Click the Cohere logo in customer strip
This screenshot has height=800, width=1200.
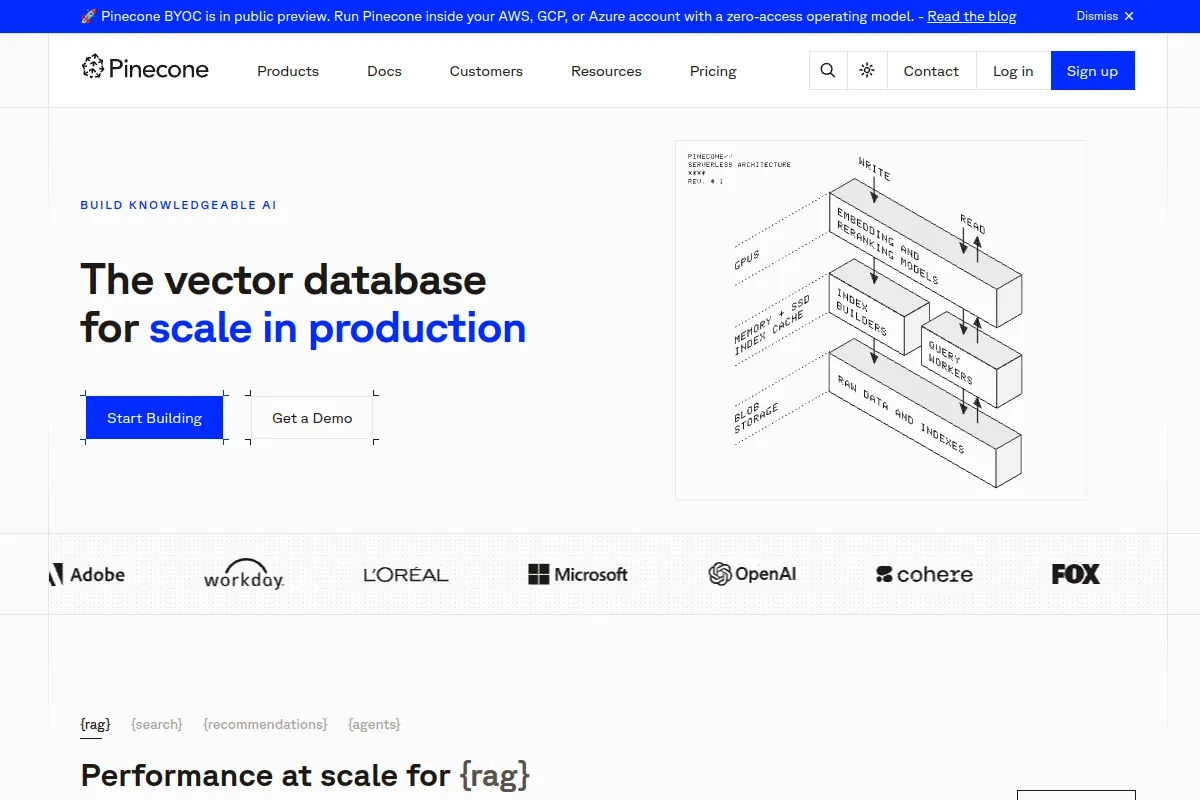click(x=924, y=574)
